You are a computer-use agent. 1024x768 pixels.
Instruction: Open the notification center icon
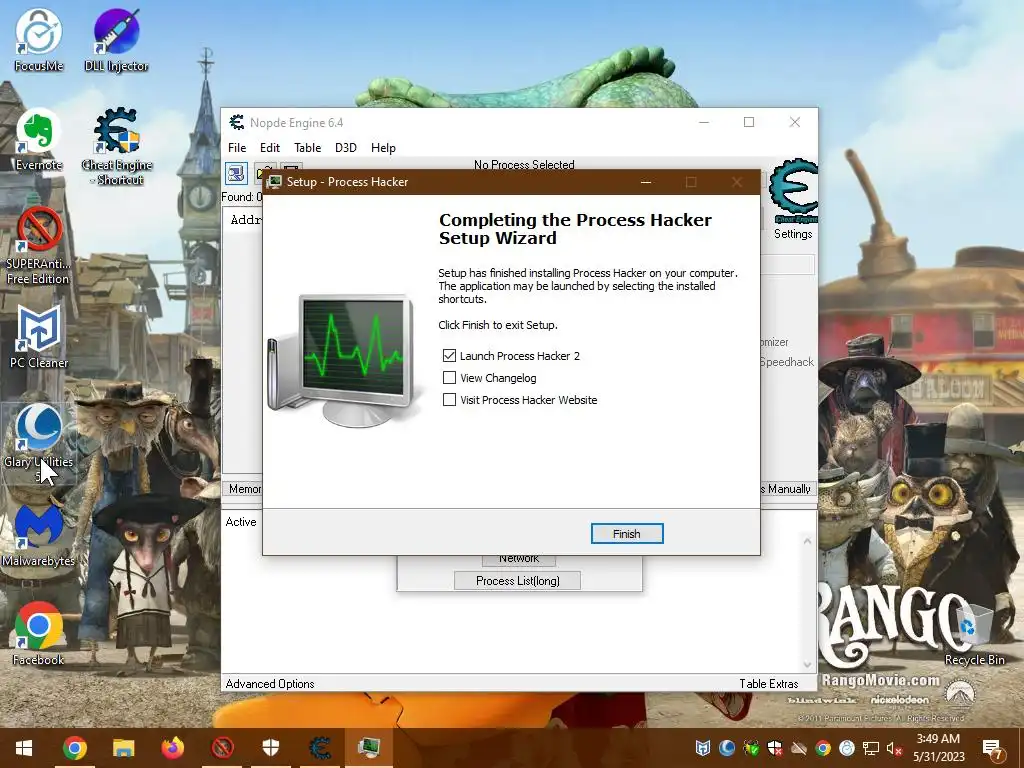click(x=993, y=748)
